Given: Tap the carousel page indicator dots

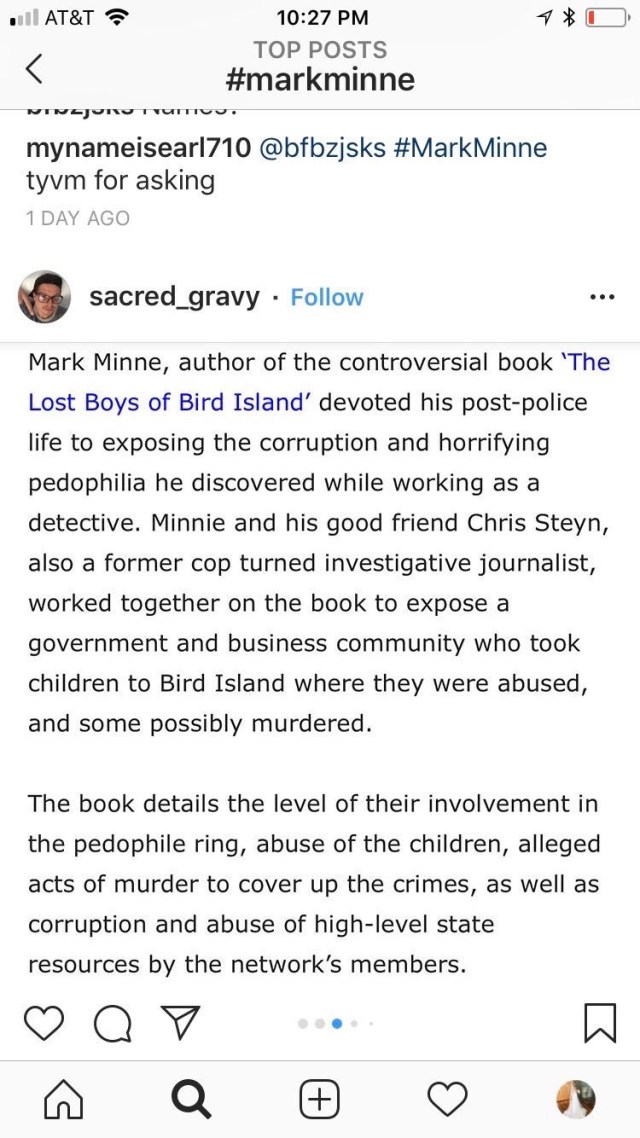Looking at the screenshot, I should [x=335, y=1023].
